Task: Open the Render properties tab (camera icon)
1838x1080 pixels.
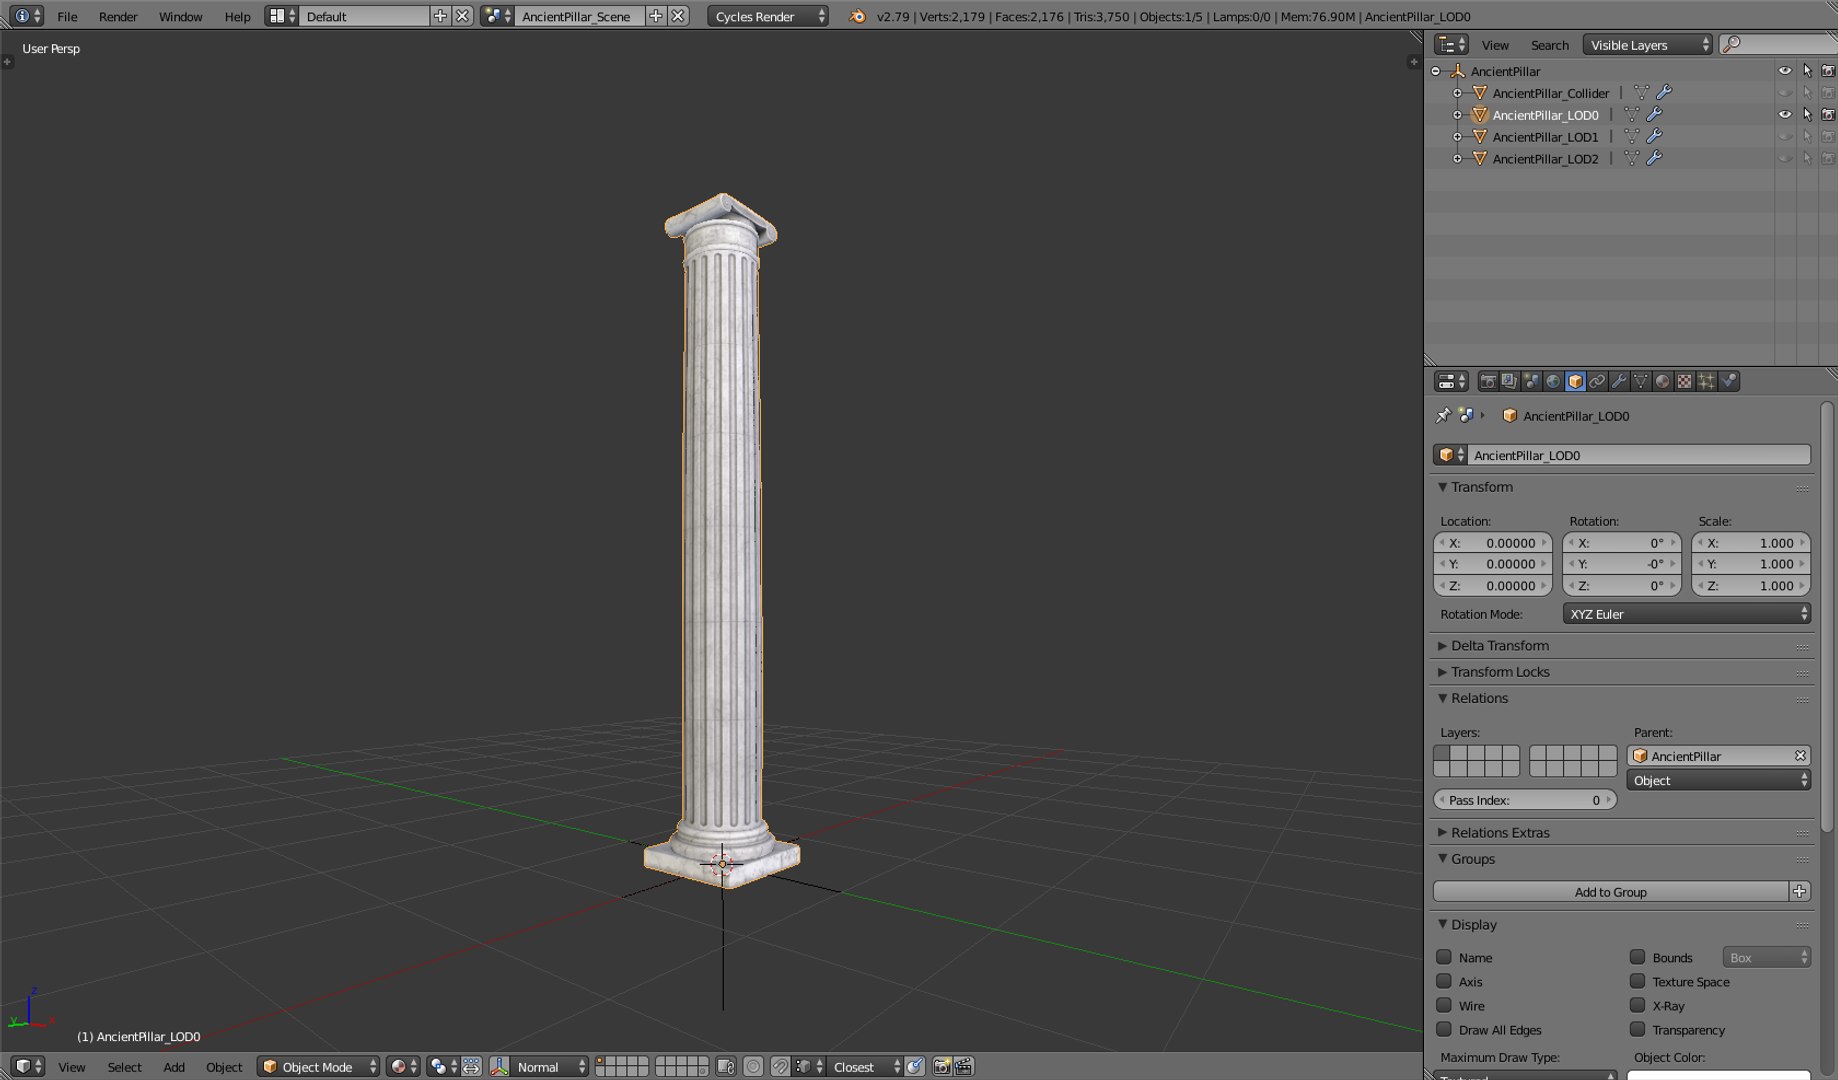Action: pyautogui.click(x=1488, y=381)
